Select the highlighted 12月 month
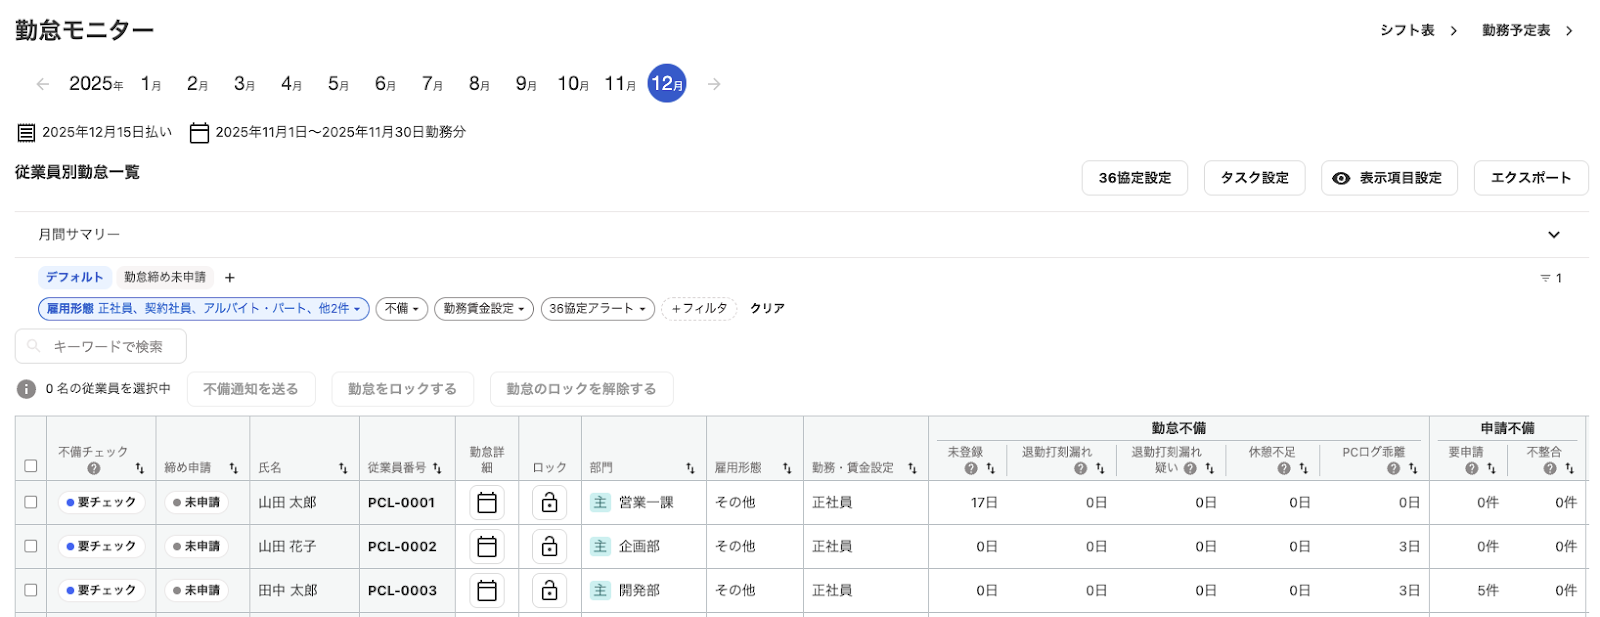The image size is (1600, 617). point(667,84)
